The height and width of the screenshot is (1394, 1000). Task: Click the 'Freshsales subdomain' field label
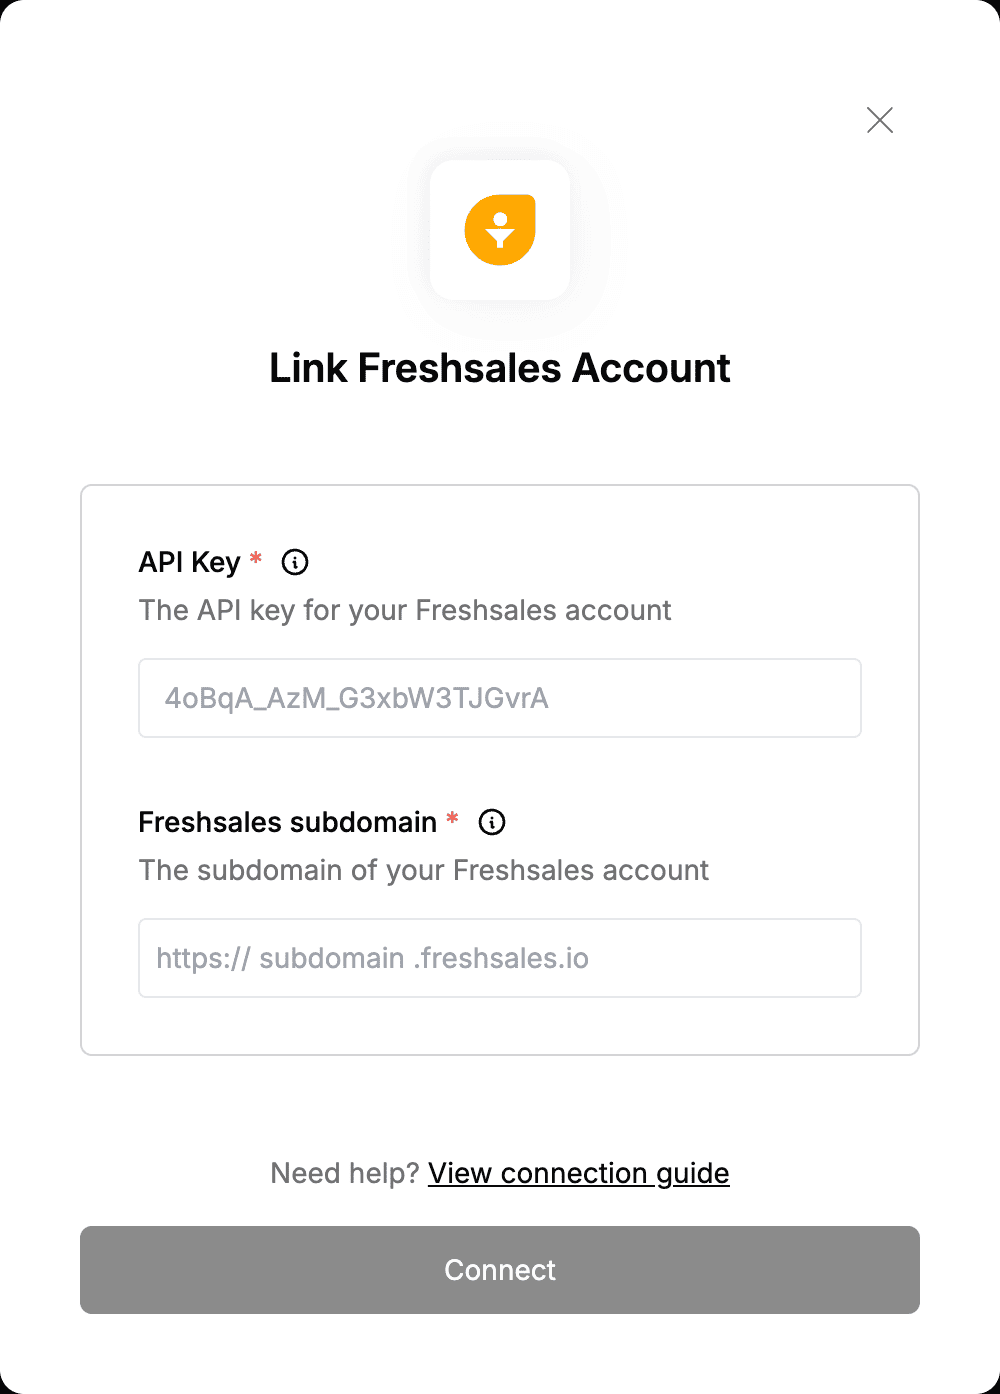pos(288,822)
